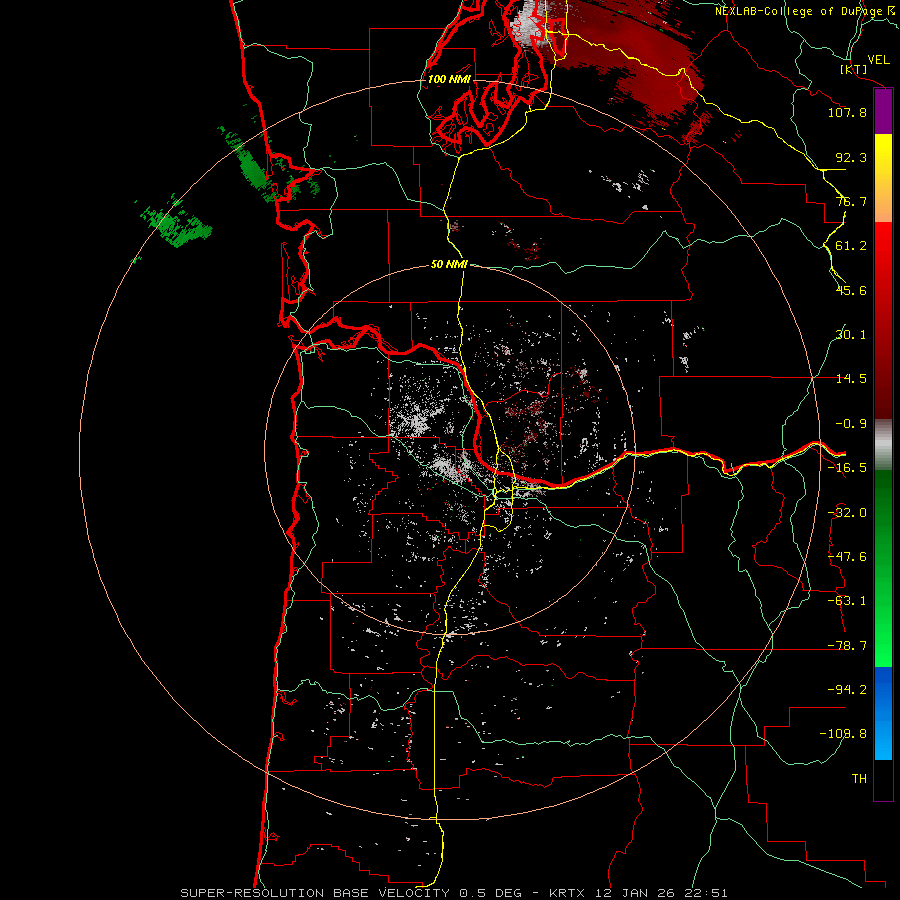Click the "100 NMI" range ring label

coord(449,79)
